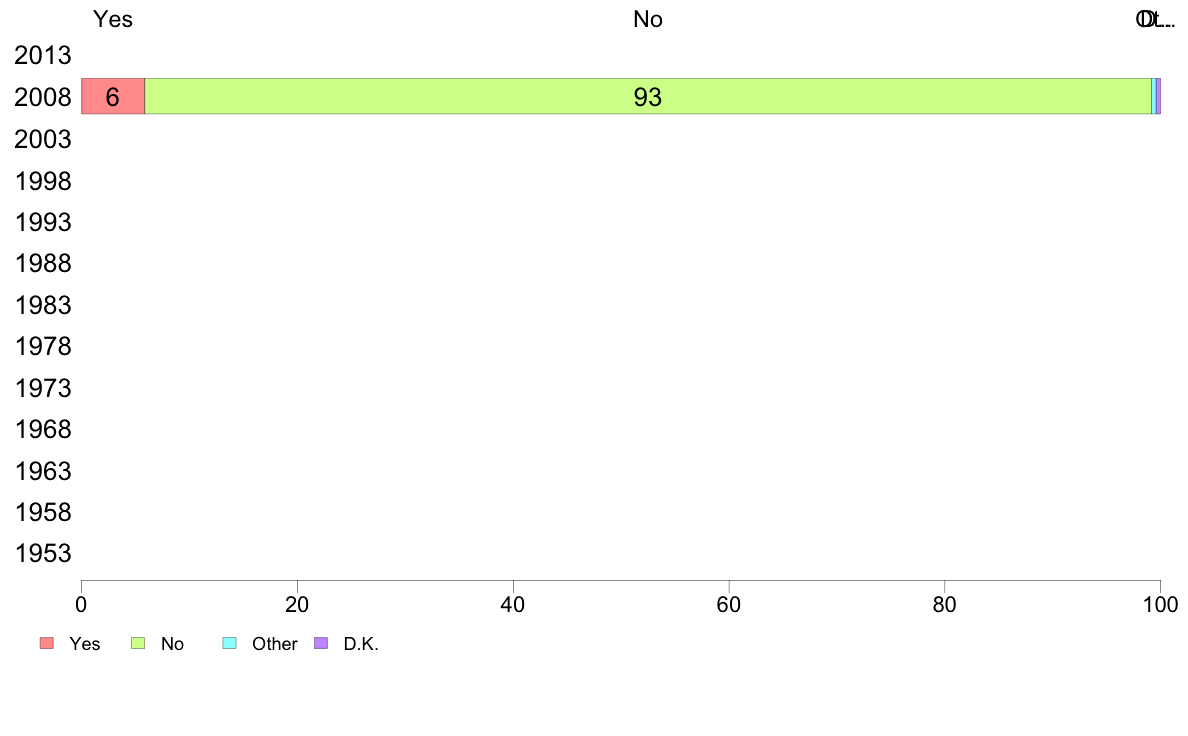The height and width of the screenshot is (736, 1188).
Task: Click the D.K. legend text
Action: pos(361,644)
